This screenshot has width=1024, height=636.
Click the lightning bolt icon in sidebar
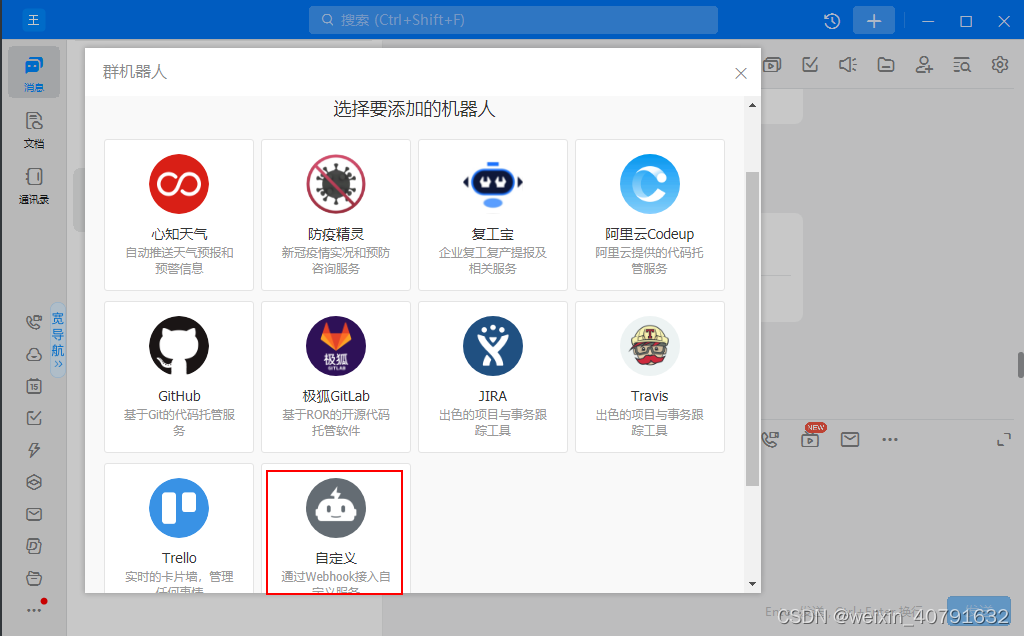34,450
